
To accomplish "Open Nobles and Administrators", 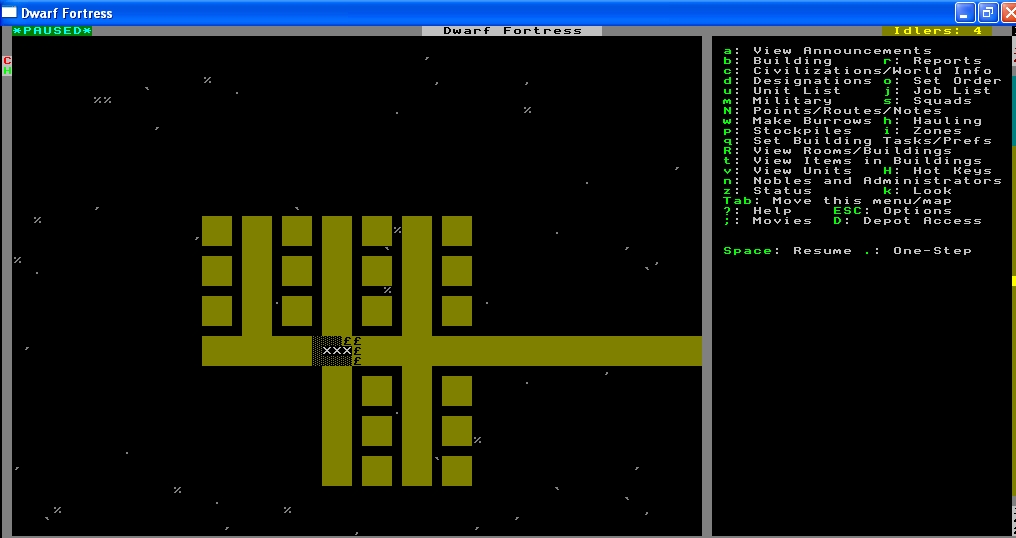I will coord(862,181).
